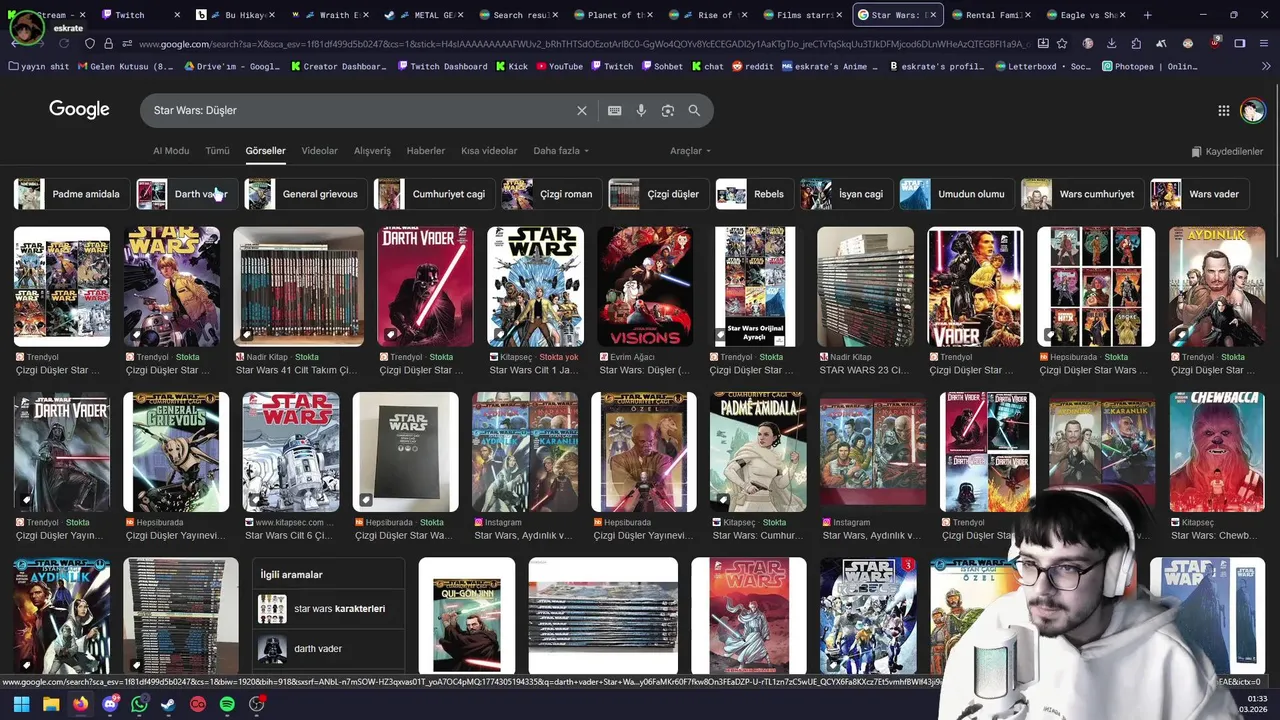Switch to the Videolar tab
Viewport: 1280px width, 720px height.
coord(320,151)
